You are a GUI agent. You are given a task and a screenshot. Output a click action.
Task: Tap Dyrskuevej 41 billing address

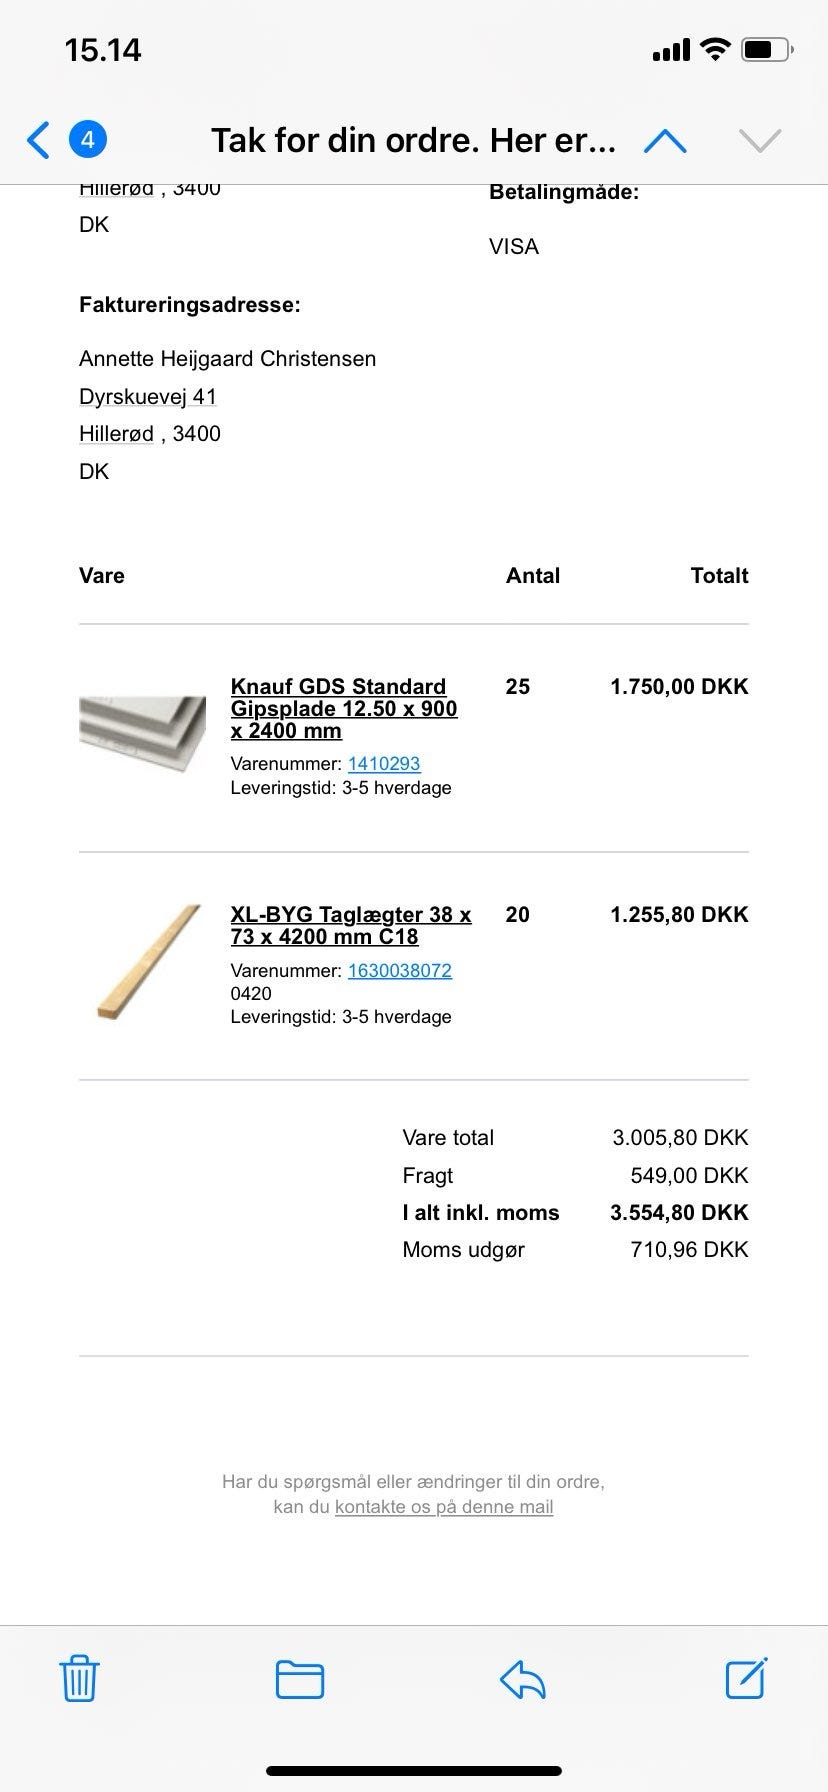[x=148, y=396]
